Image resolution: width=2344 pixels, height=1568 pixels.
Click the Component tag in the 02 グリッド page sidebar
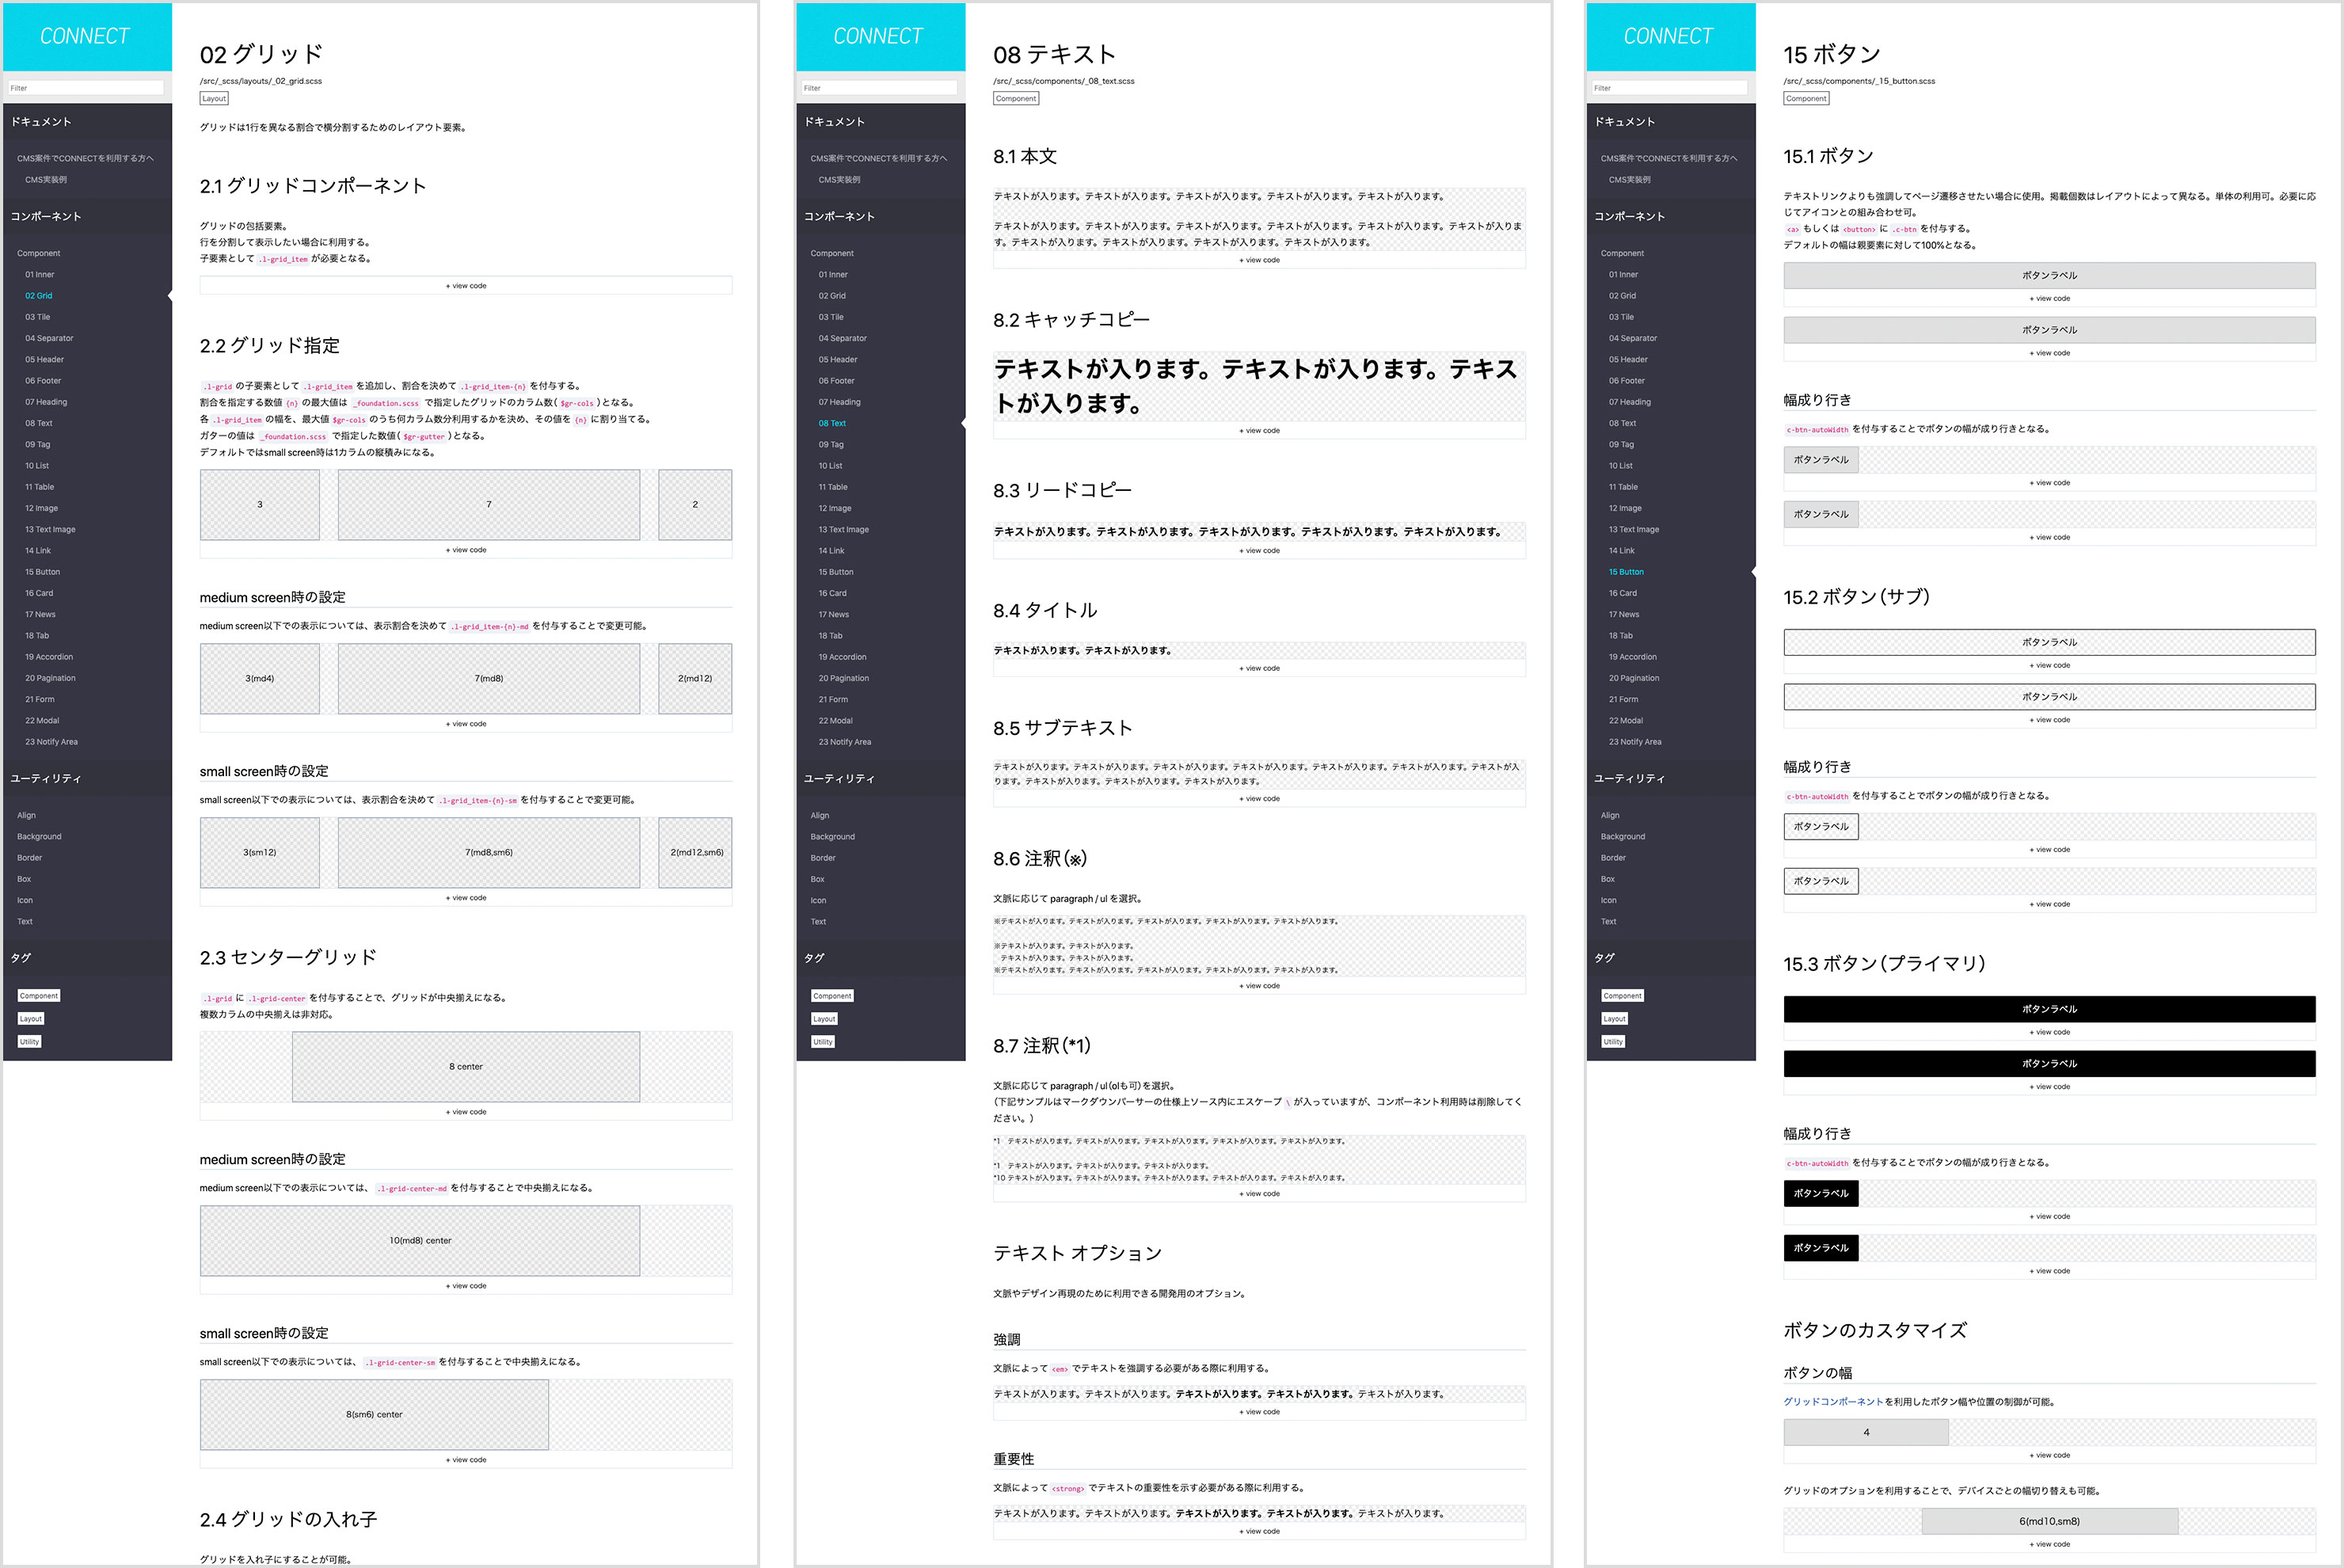click(x=39, y=996)
